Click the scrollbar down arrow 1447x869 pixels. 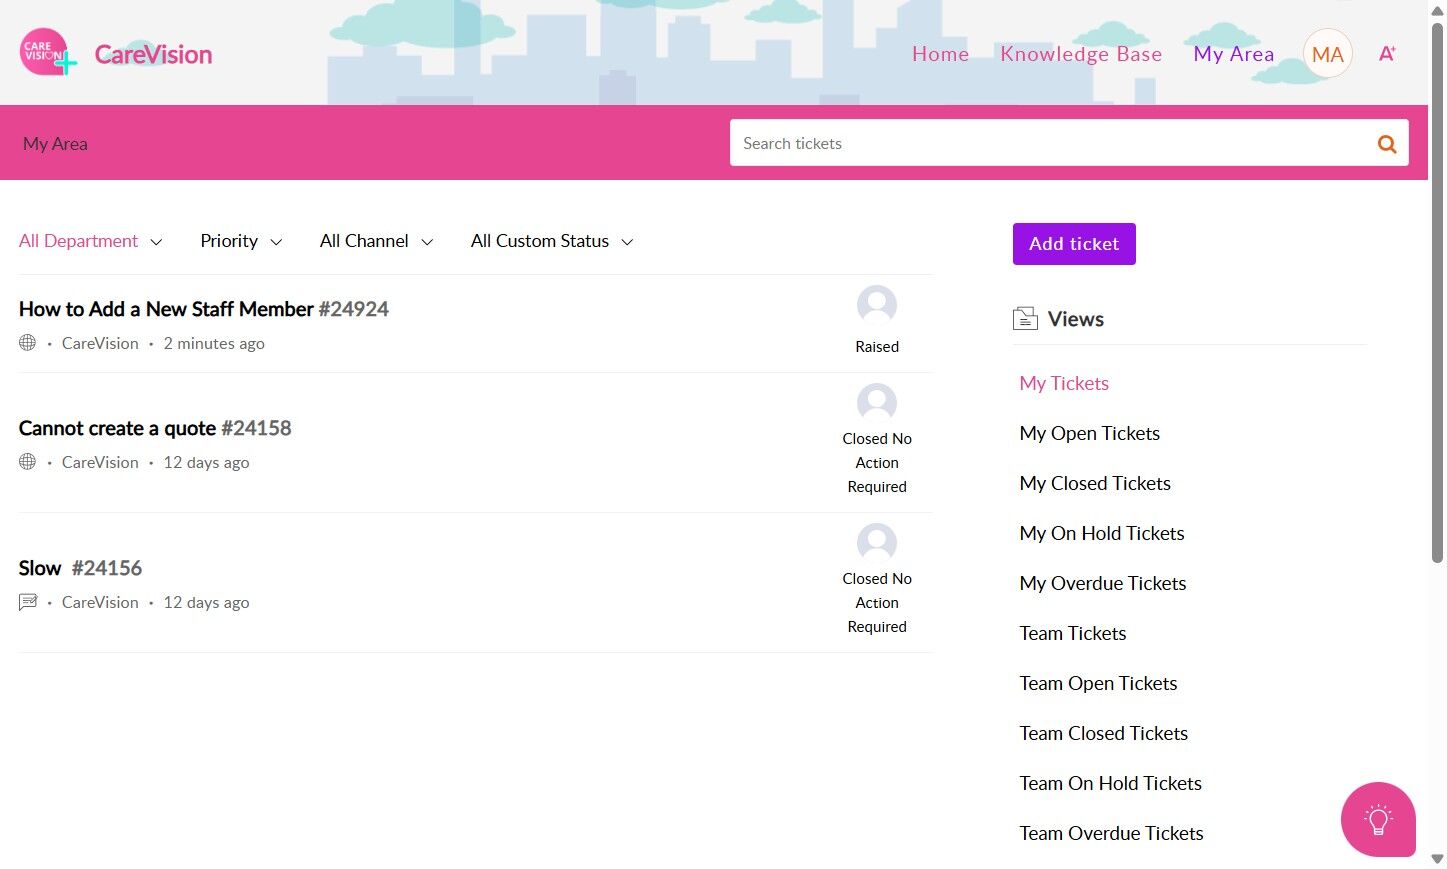pyautogui.click(x=1437, y=859)
